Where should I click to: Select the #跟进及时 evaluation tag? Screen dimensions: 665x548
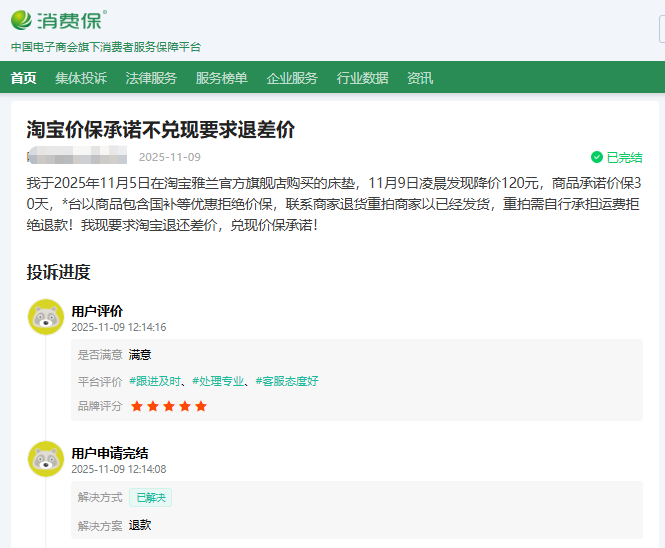[x=155, y=381]
